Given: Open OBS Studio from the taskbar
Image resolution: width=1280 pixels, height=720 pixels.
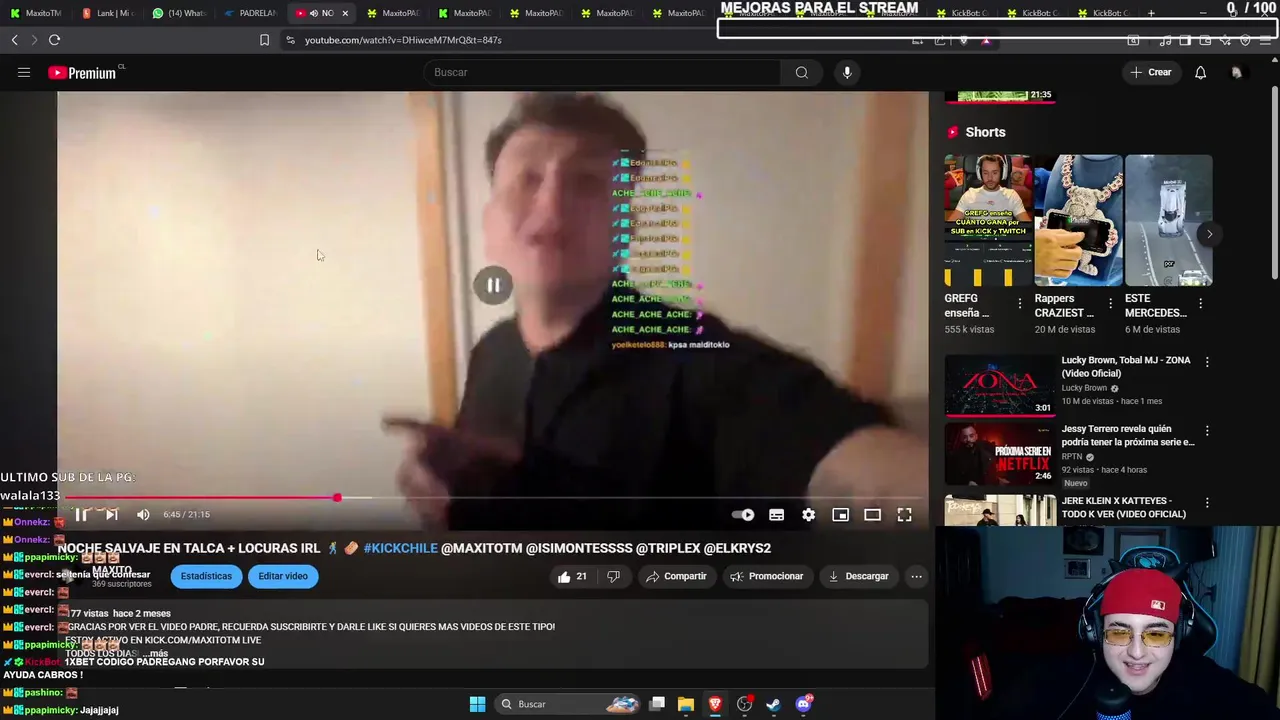Looking at the screenshot, I should (x=744, y=704).
